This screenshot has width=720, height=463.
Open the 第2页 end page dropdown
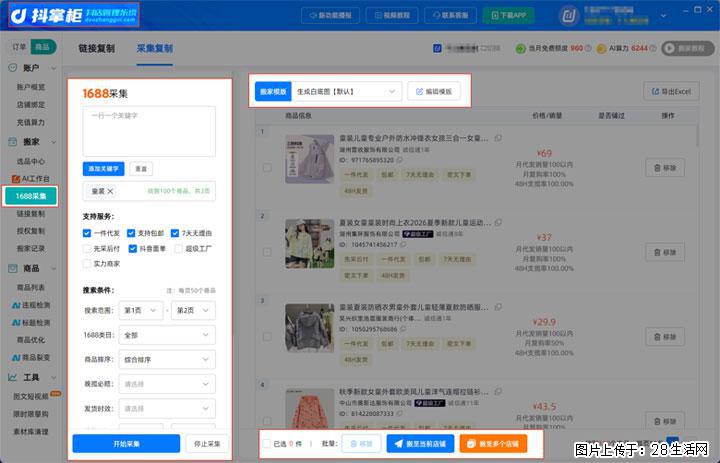(x=193, y=311)
